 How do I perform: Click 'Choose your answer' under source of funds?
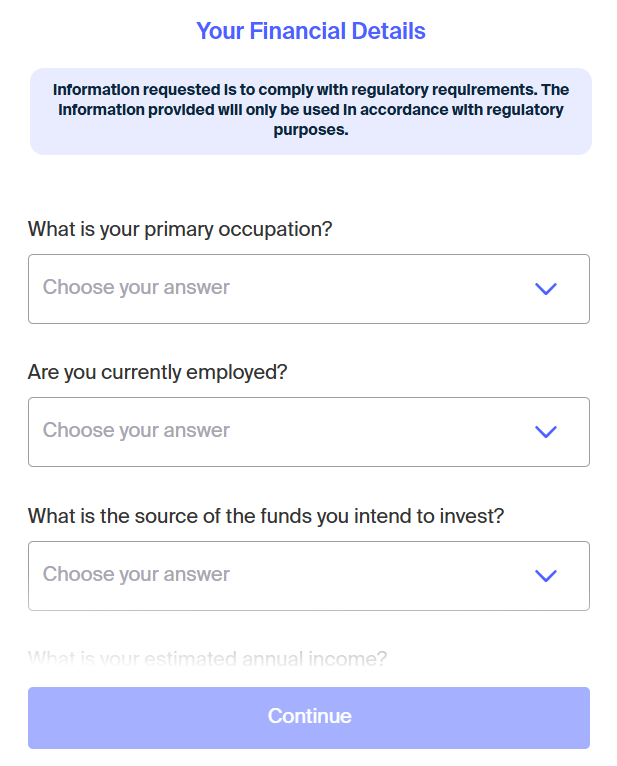(136, 575)
